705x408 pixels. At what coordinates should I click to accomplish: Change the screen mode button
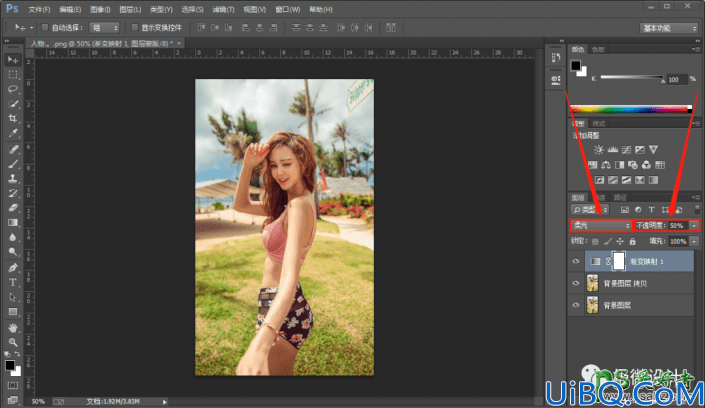pos(13,400)
